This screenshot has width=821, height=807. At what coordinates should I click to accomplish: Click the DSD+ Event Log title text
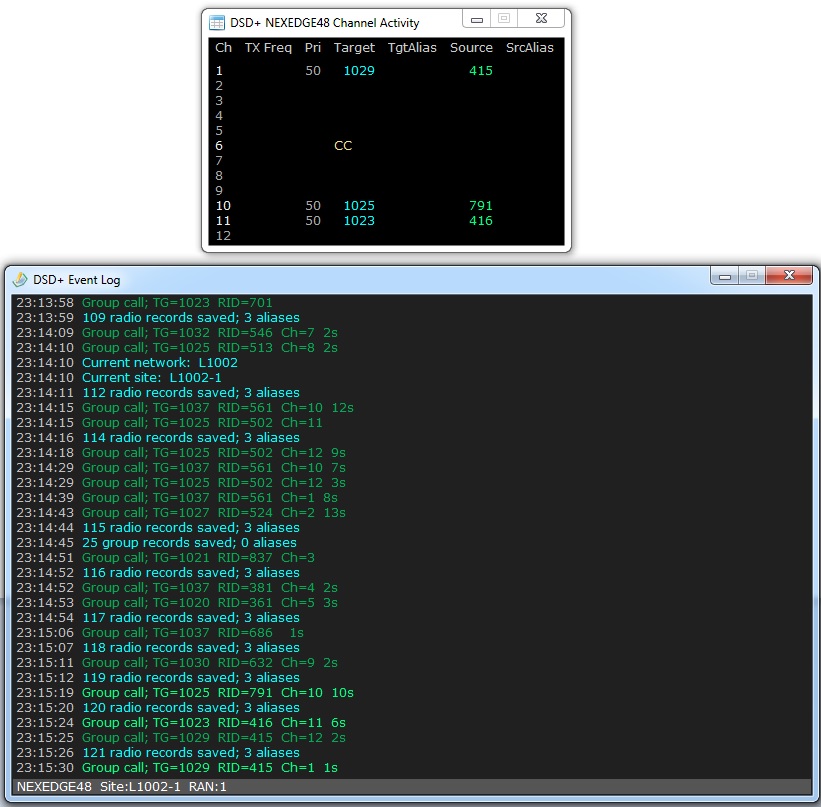pos(76,280)
